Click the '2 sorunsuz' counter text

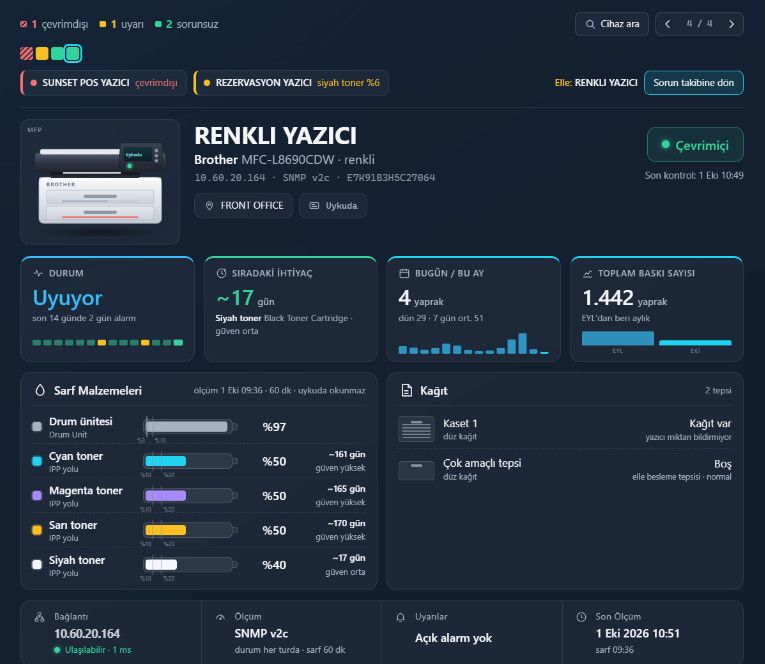click(192, 24)
